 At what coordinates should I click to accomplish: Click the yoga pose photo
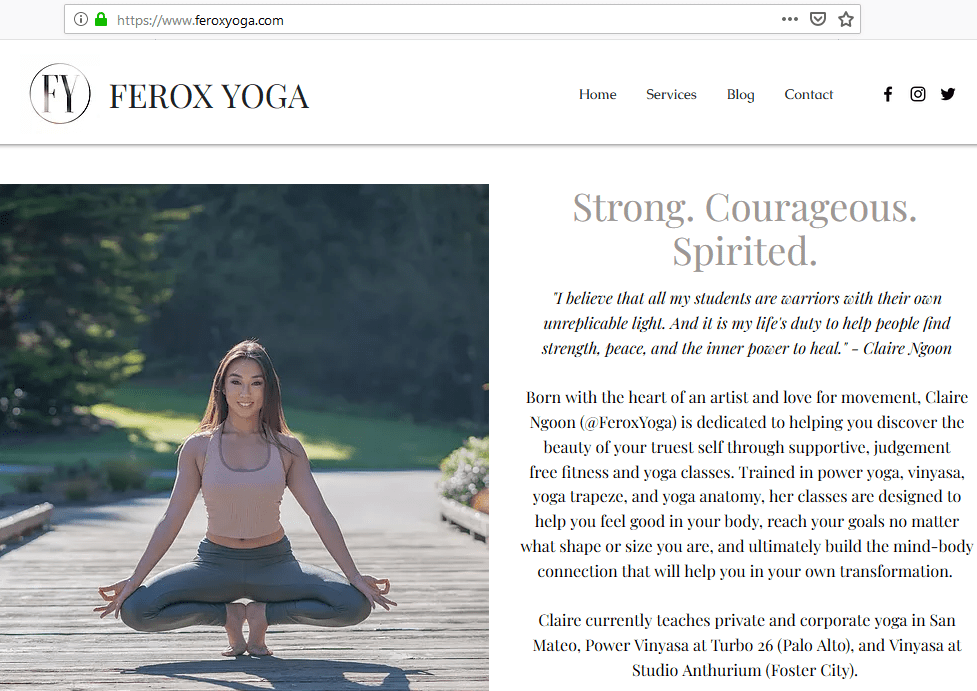coord(244,437)
